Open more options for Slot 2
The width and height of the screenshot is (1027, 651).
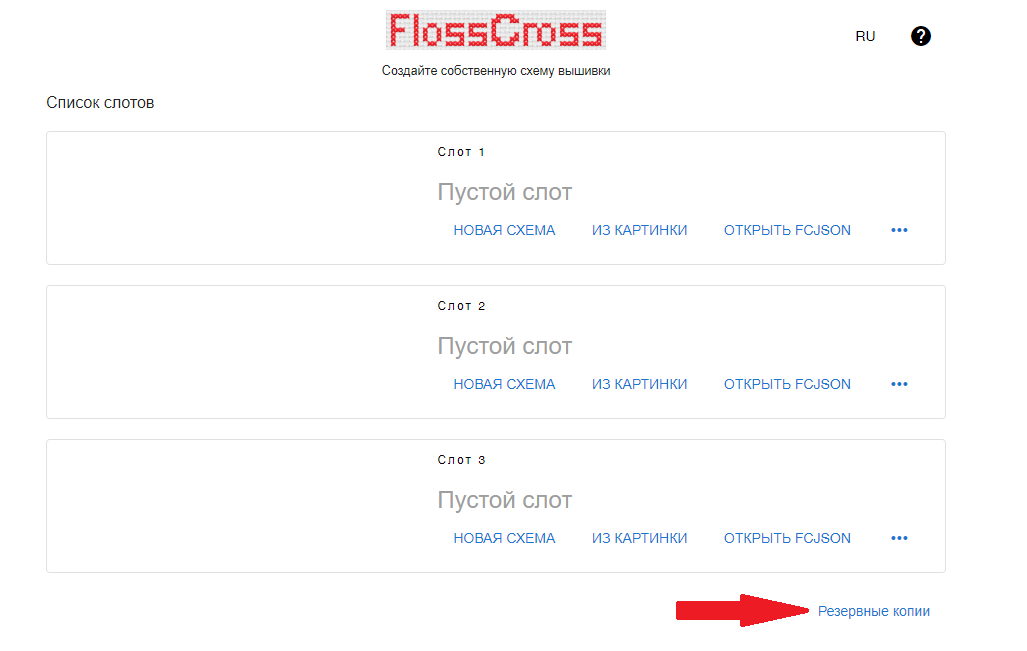pyautogui.click(x=899, y=384)
